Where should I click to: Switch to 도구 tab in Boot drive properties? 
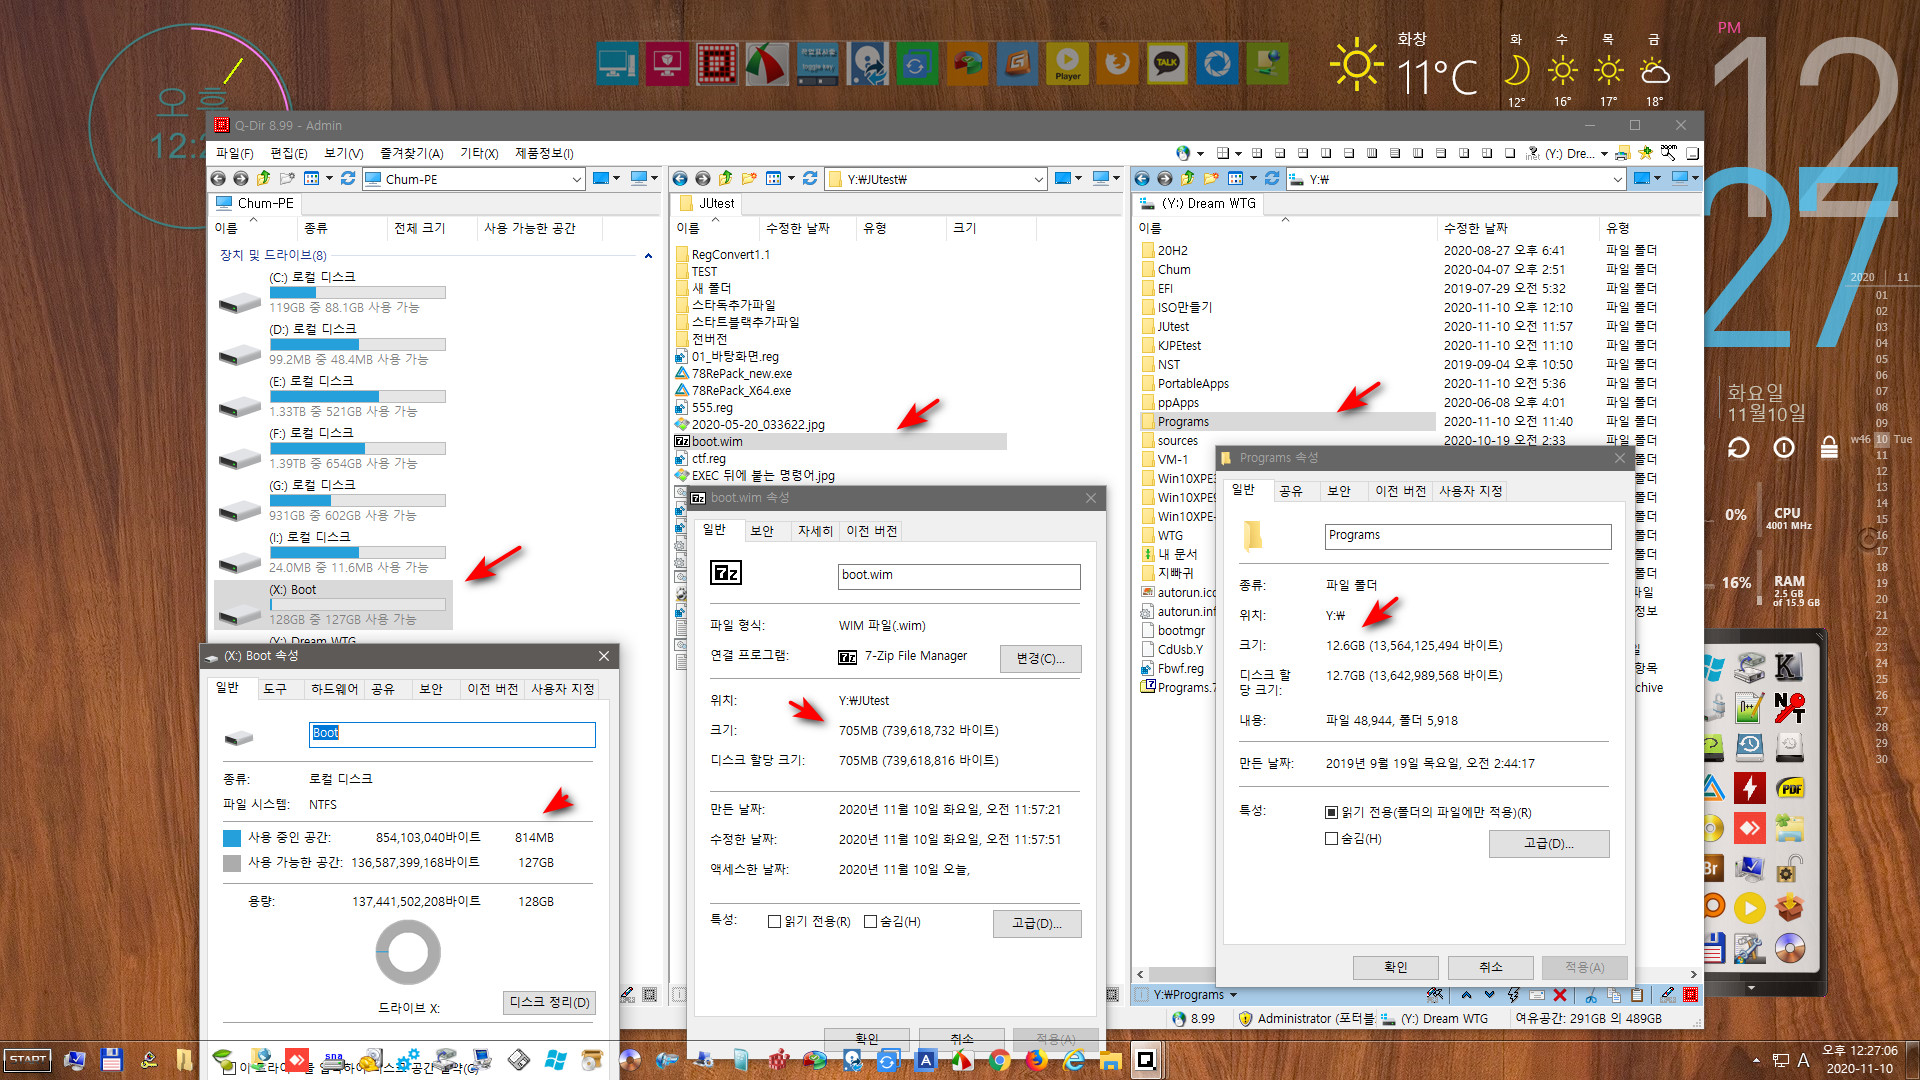point(275,689)
